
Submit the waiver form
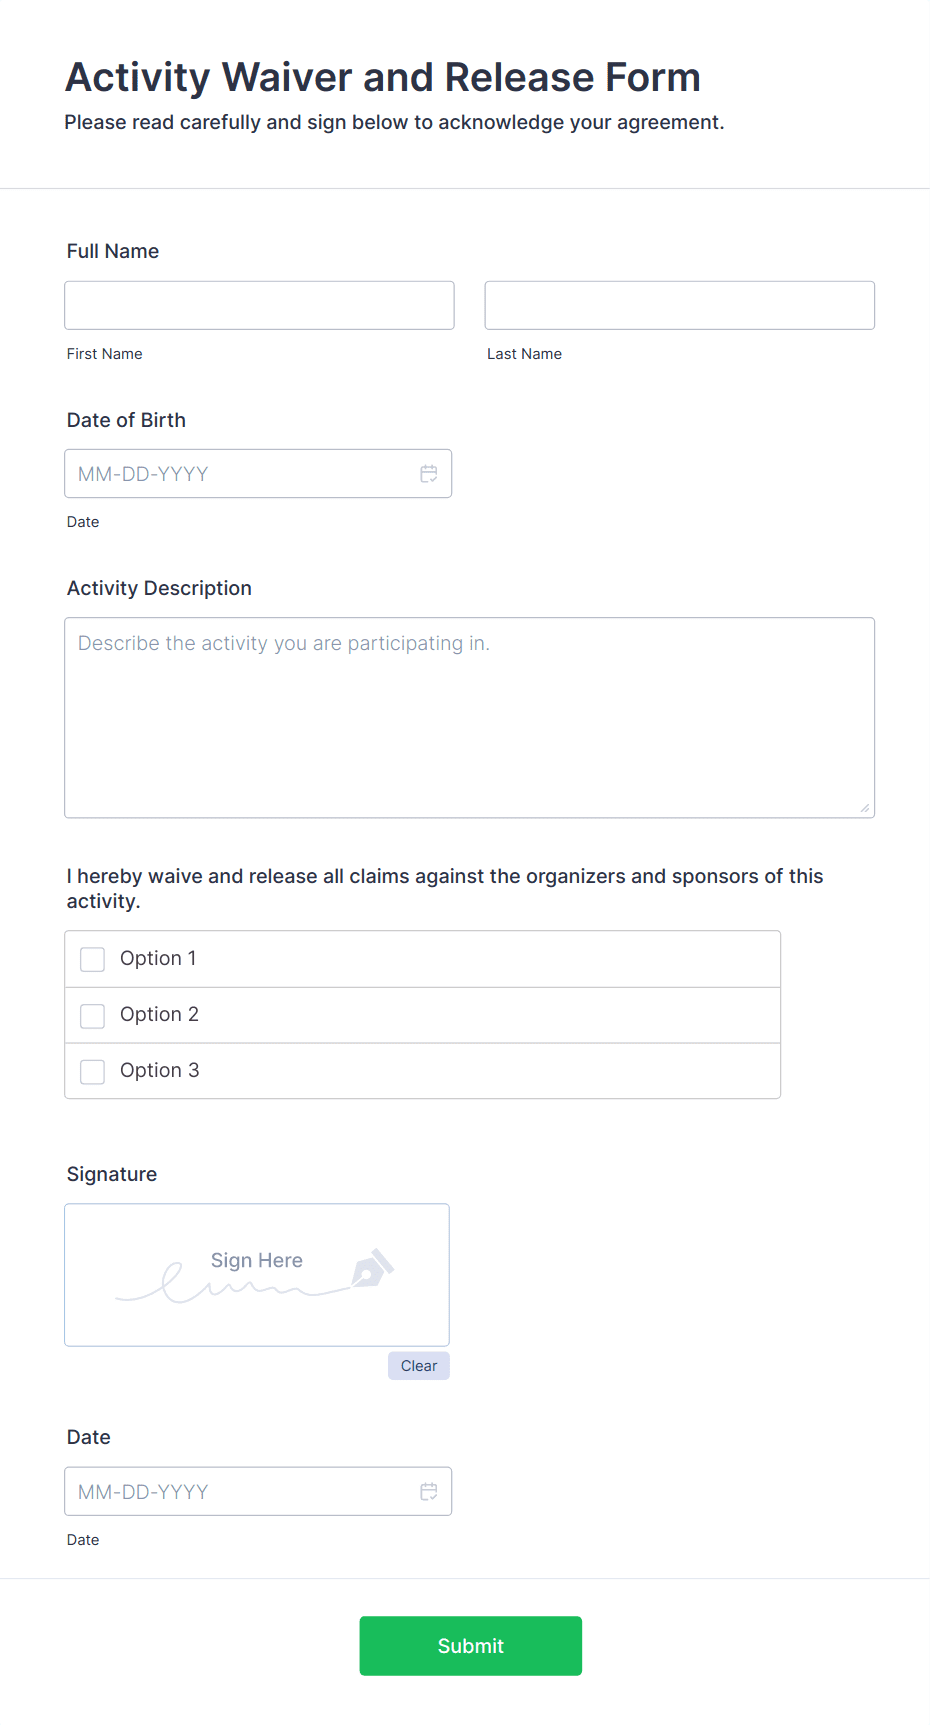pos(470,1646)
